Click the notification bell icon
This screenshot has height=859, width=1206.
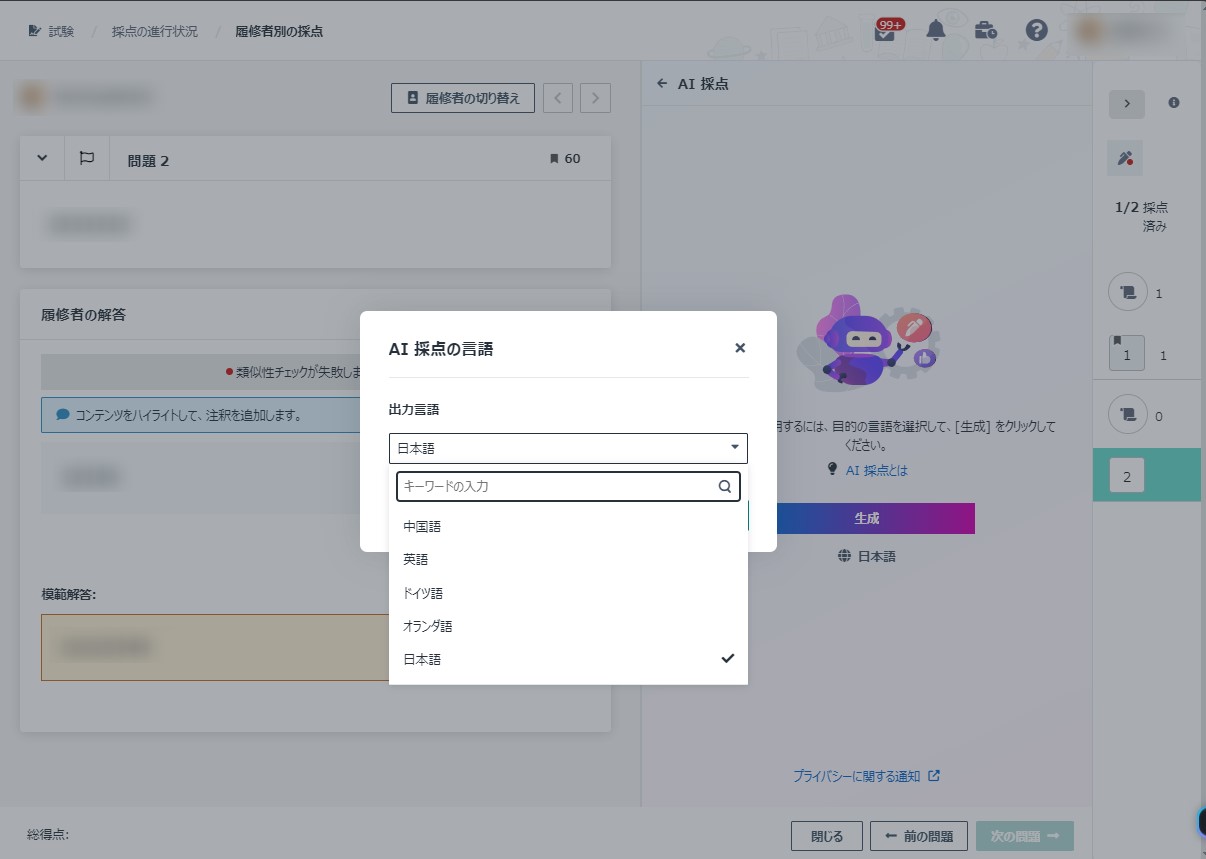[x=936, y=31]
